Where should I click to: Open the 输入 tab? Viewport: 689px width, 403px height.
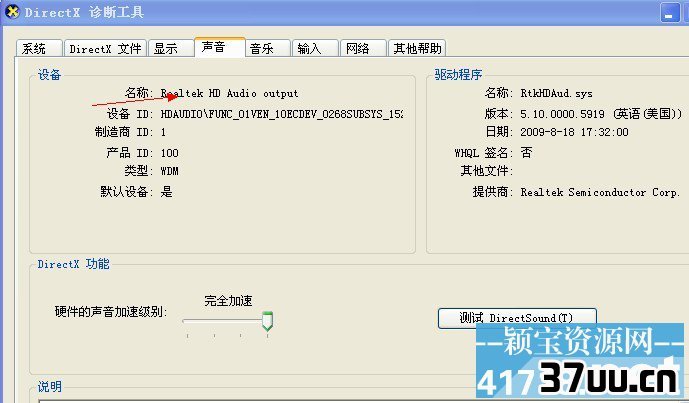point(315,48)
